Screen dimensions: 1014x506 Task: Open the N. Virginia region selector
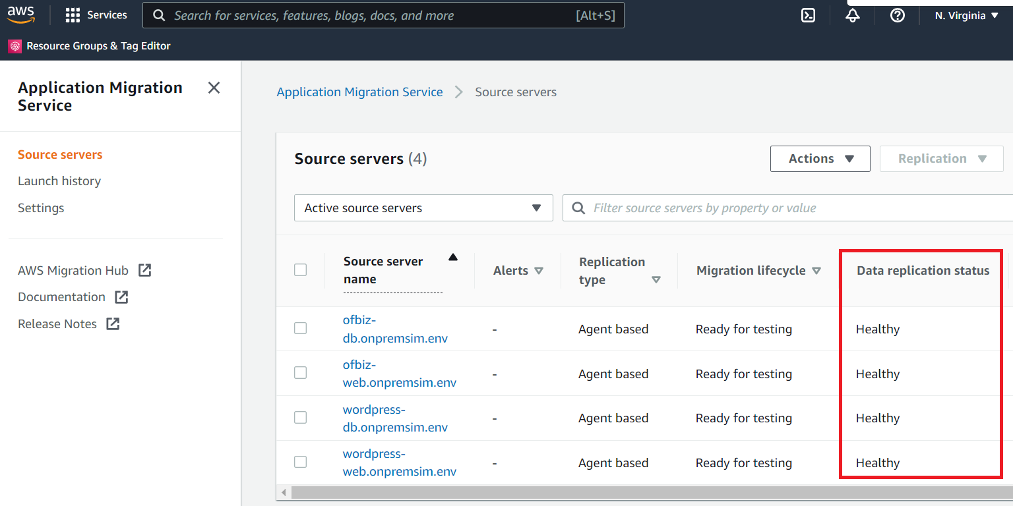click(x=966, y=15)
